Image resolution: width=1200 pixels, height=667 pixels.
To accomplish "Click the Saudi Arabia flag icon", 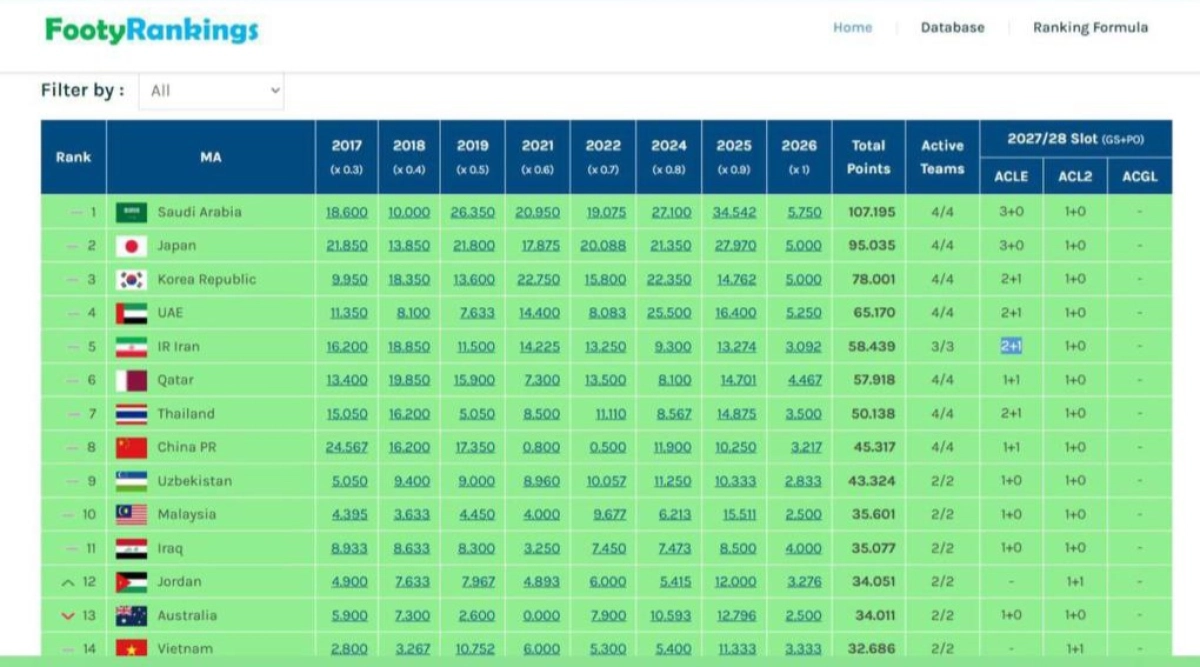I will [x=132, y=212].
